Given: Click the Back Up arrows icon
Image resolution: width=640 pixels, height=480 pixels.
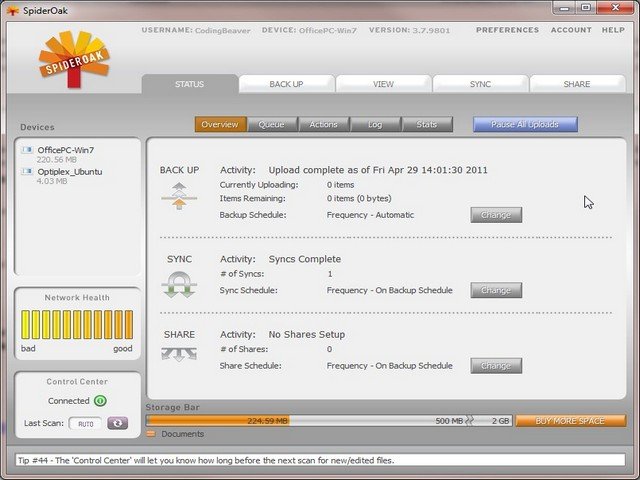Looking at the screenshot, I should (178, 196).
